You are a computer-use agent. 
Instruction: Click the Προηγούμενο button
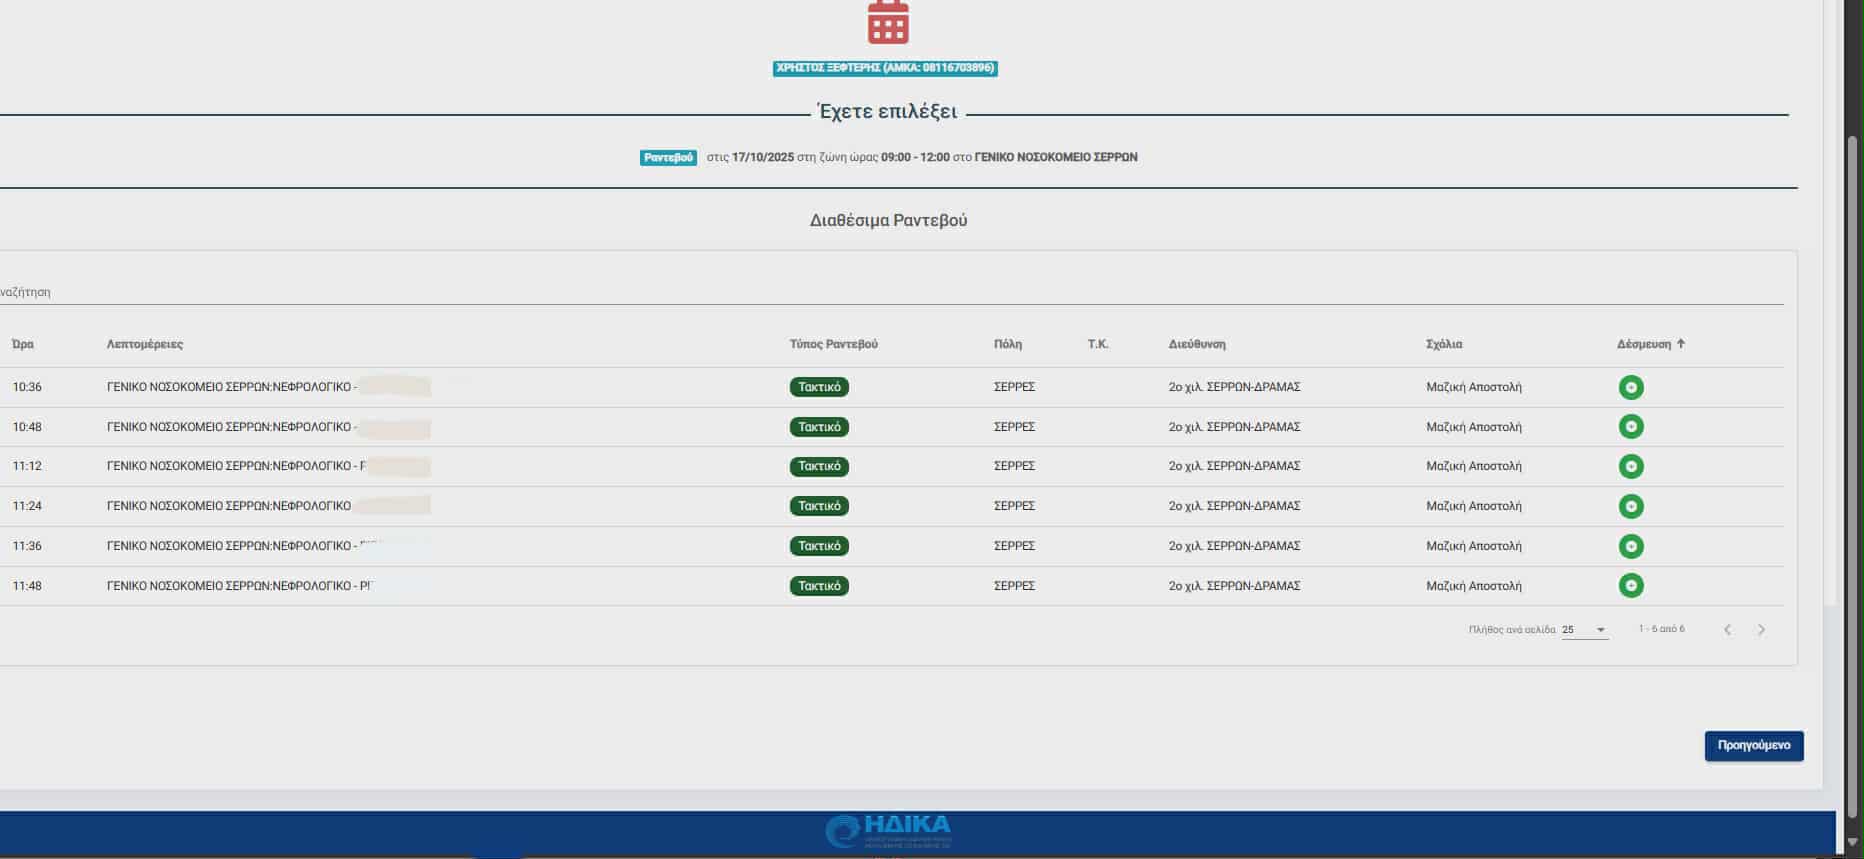pos(1753,746)
